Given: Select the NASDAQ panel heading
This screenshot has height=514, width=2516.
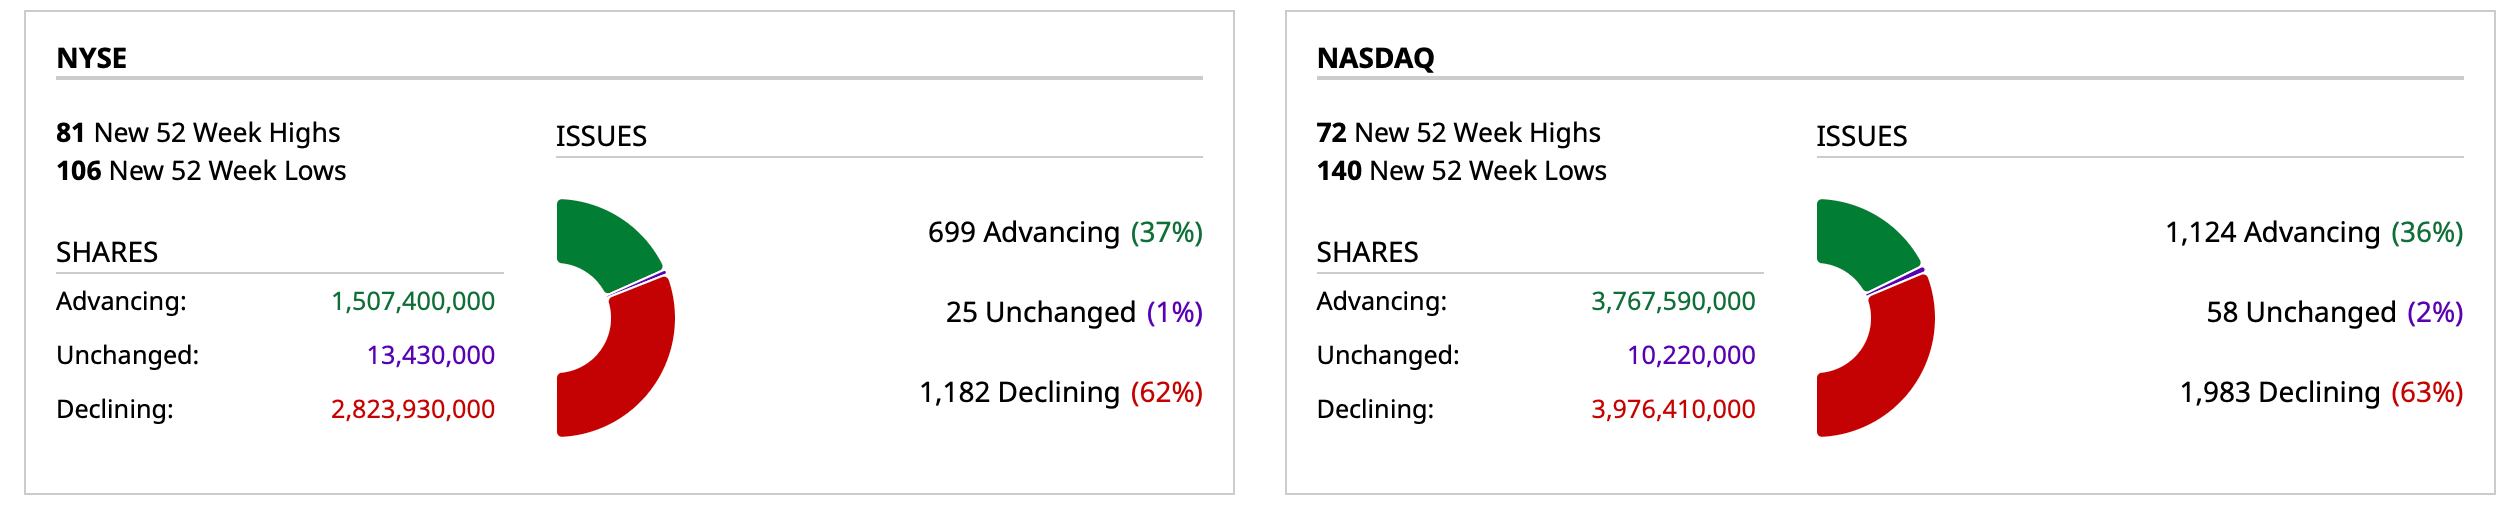Looking at the screenshot, I should (x=1375, y=58).
